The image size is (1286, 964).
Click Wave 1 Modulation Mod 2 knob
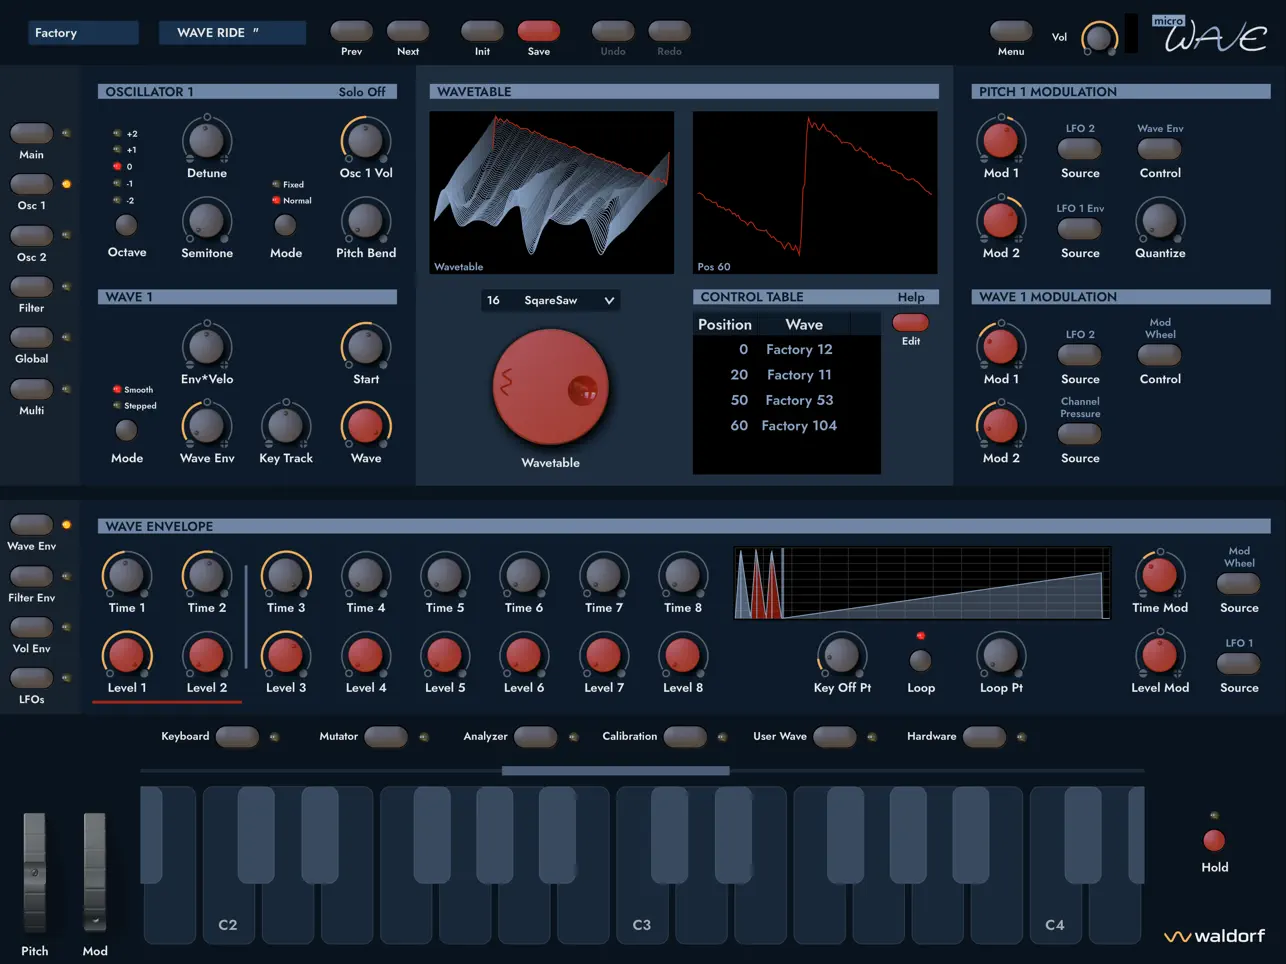coord(1001,426)
